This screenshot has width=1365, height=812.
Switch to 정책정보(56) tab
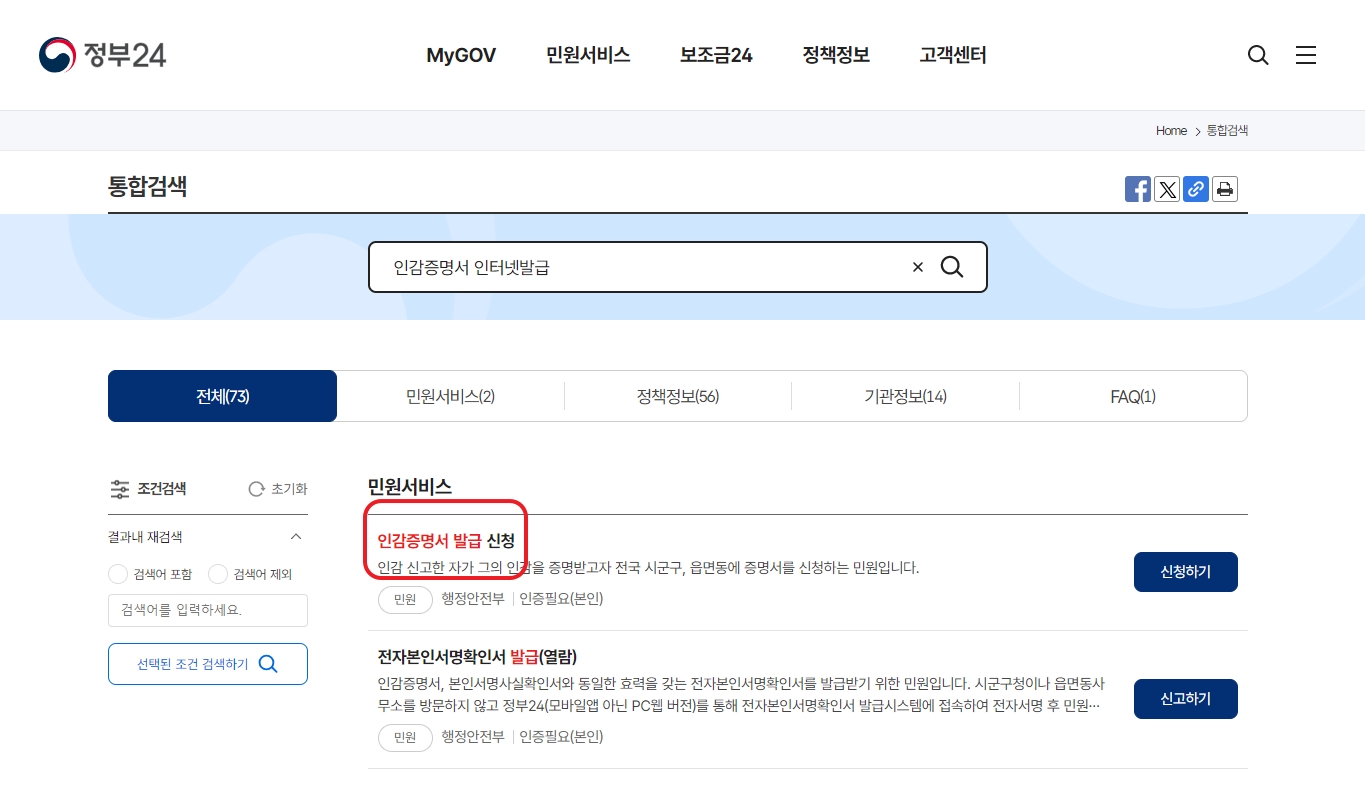tap(678, 396)
